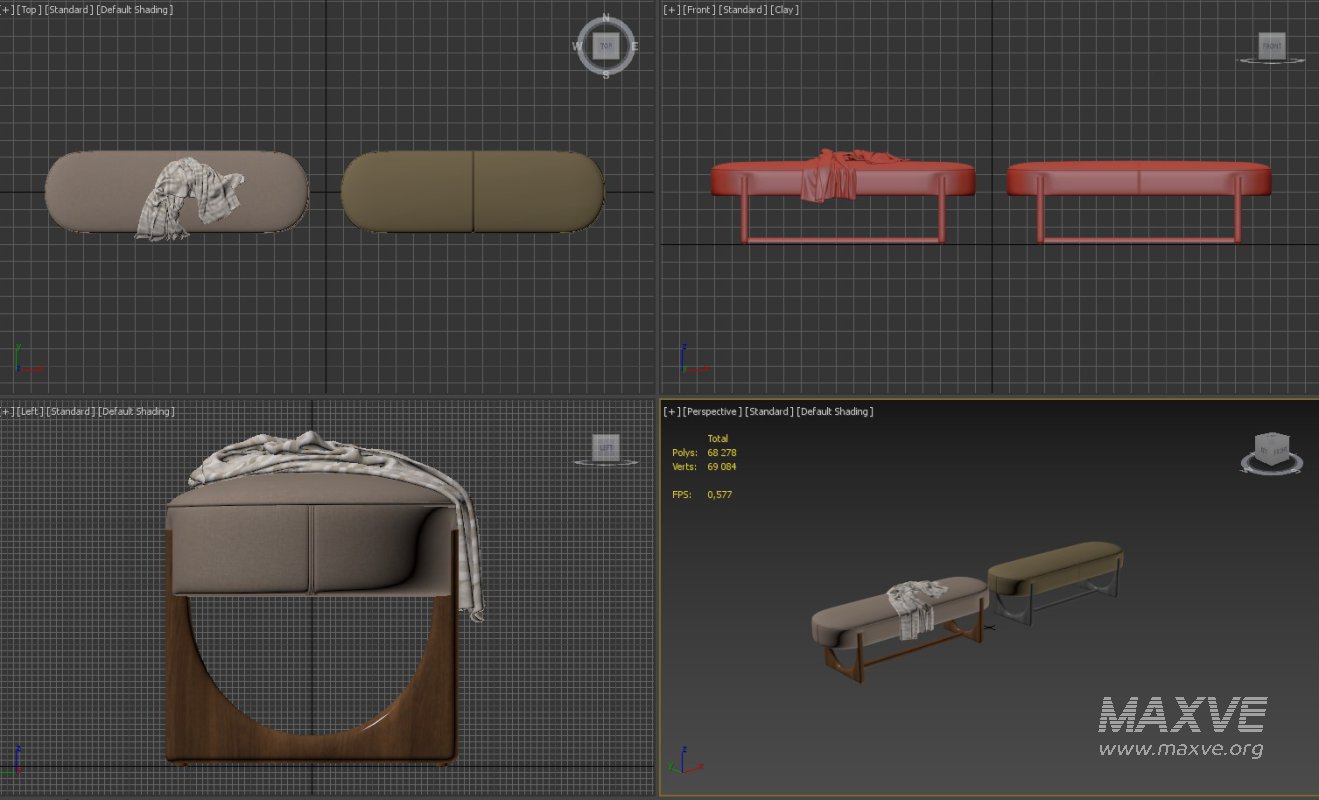Click the E compass direction on the ViewCube
The height and width of the screenshot is (800, 1319).
coord(634,46)
